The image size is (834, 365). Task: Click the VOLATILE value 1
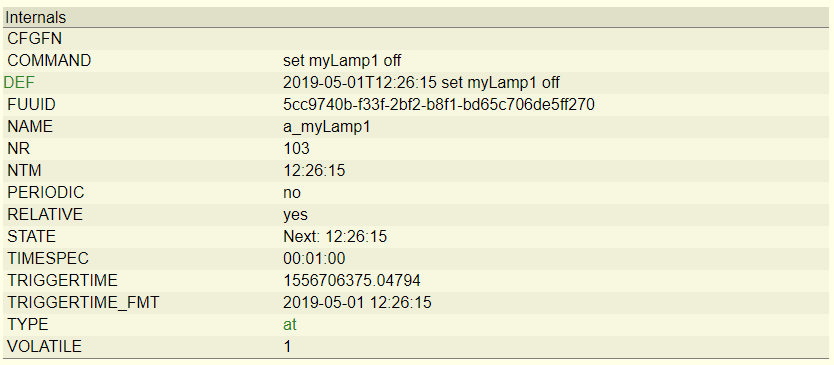[x=288, y=346]
